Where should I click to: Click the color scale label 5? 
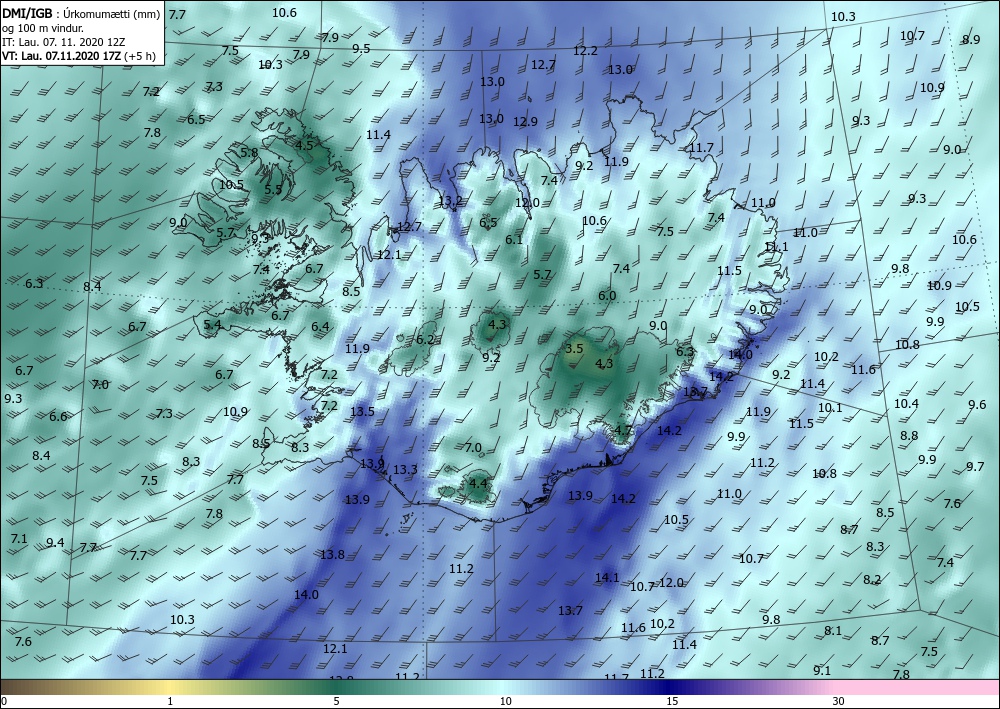[336, 701]
